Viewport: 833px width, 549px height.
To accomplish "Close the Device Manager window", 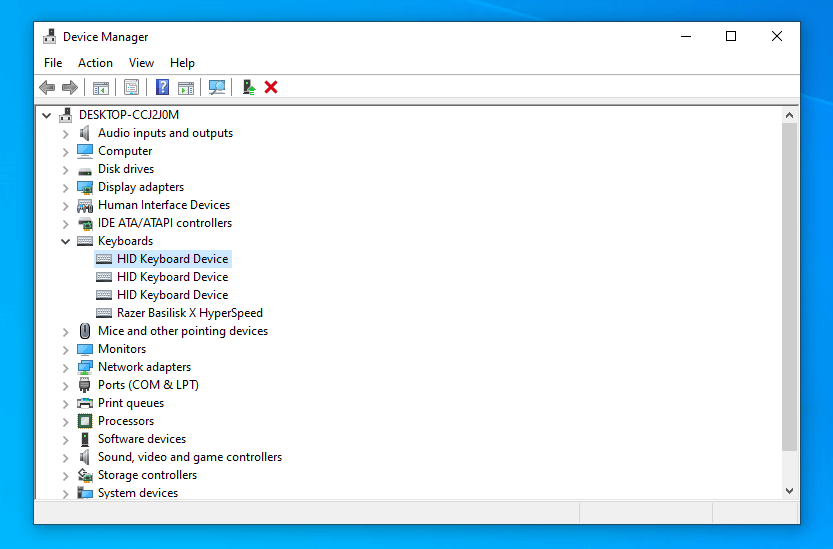I will point(777,36).
